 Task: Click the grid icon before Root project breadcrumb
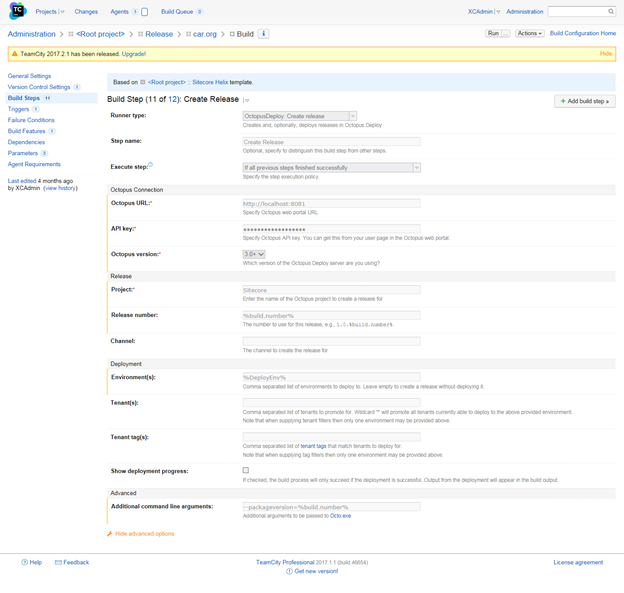click(x=71, y=34)
